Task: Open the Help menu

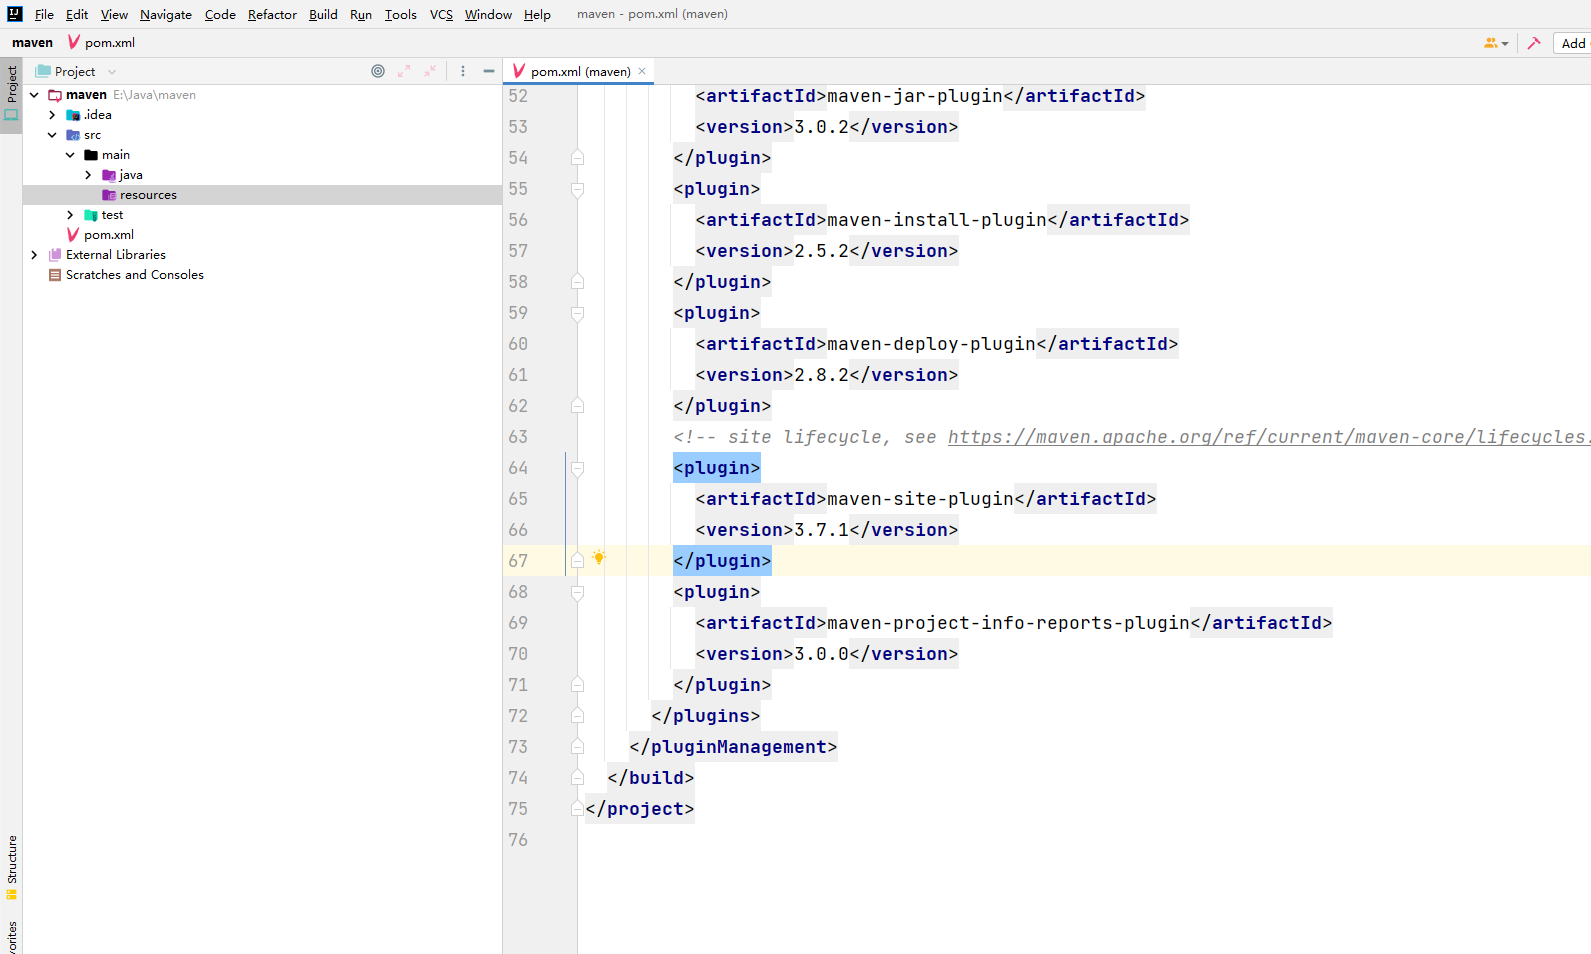Action: point(537,14)
